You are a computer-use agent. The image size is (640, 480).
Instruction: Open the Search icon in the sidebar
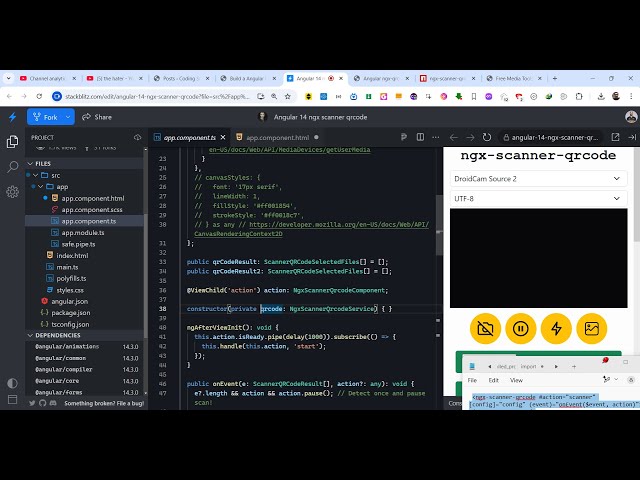(x=12, y=166)
